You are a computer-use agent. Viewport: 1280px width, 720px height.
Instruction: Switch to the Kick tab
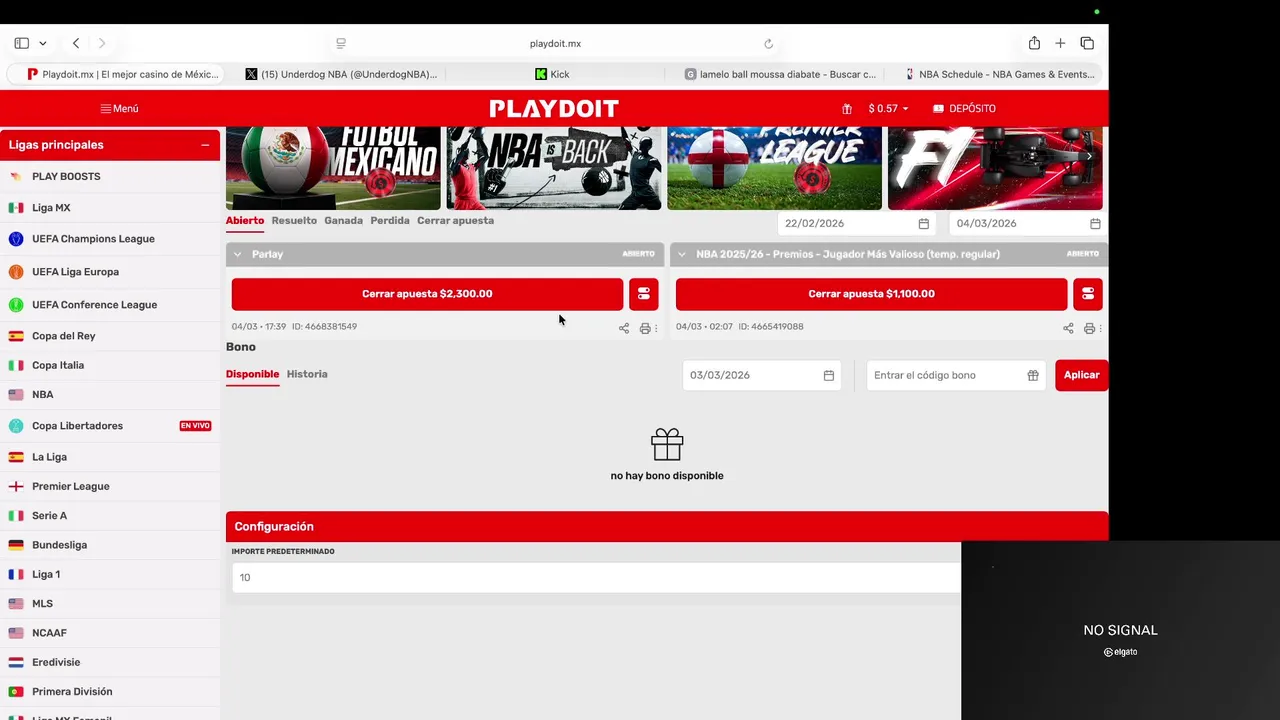point(552,74)
